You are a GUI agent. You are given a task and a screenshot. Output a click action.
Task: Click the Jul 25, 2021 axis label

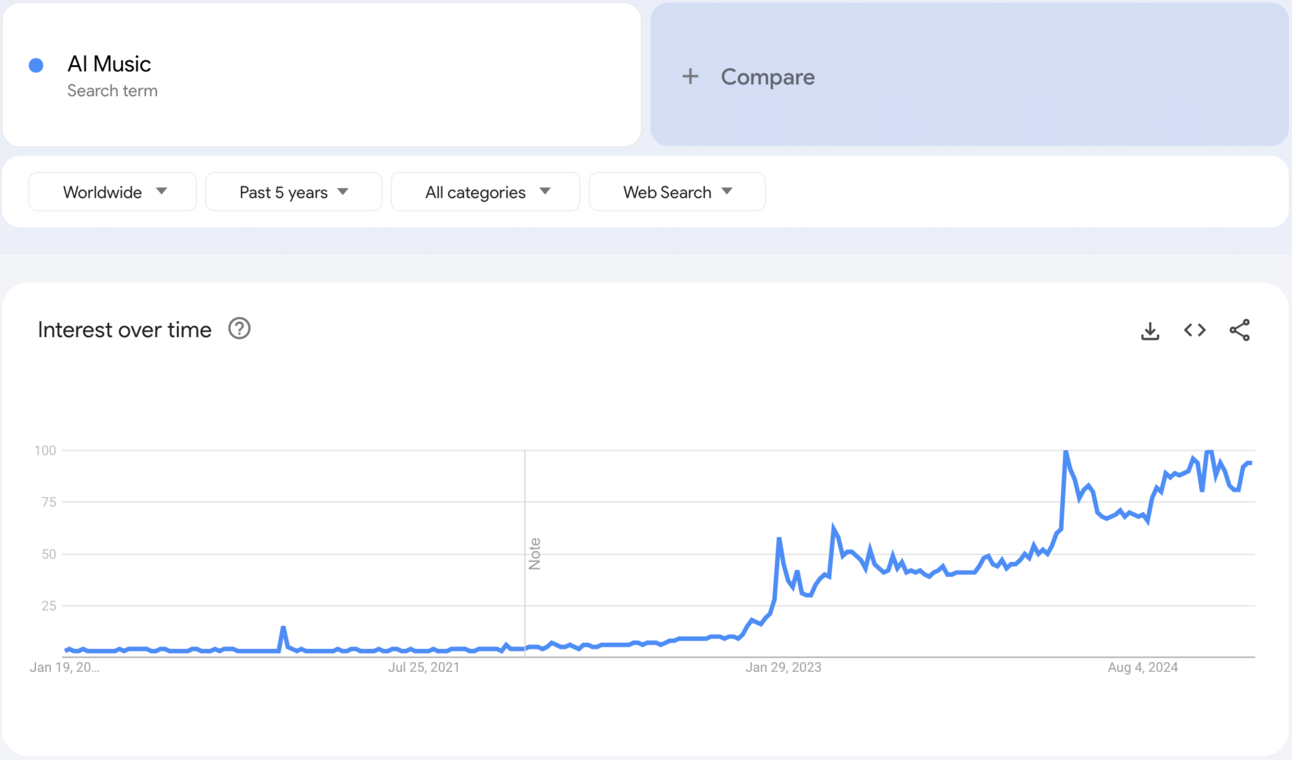[424, 667]
